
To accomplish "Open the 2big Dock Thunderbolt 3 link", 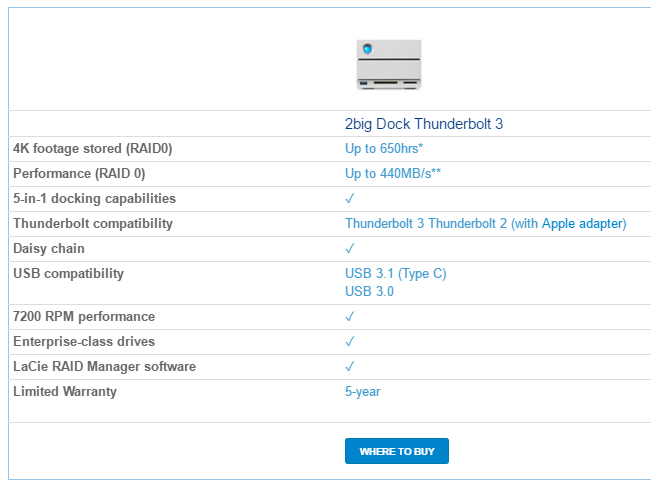I will coord(423,124).
